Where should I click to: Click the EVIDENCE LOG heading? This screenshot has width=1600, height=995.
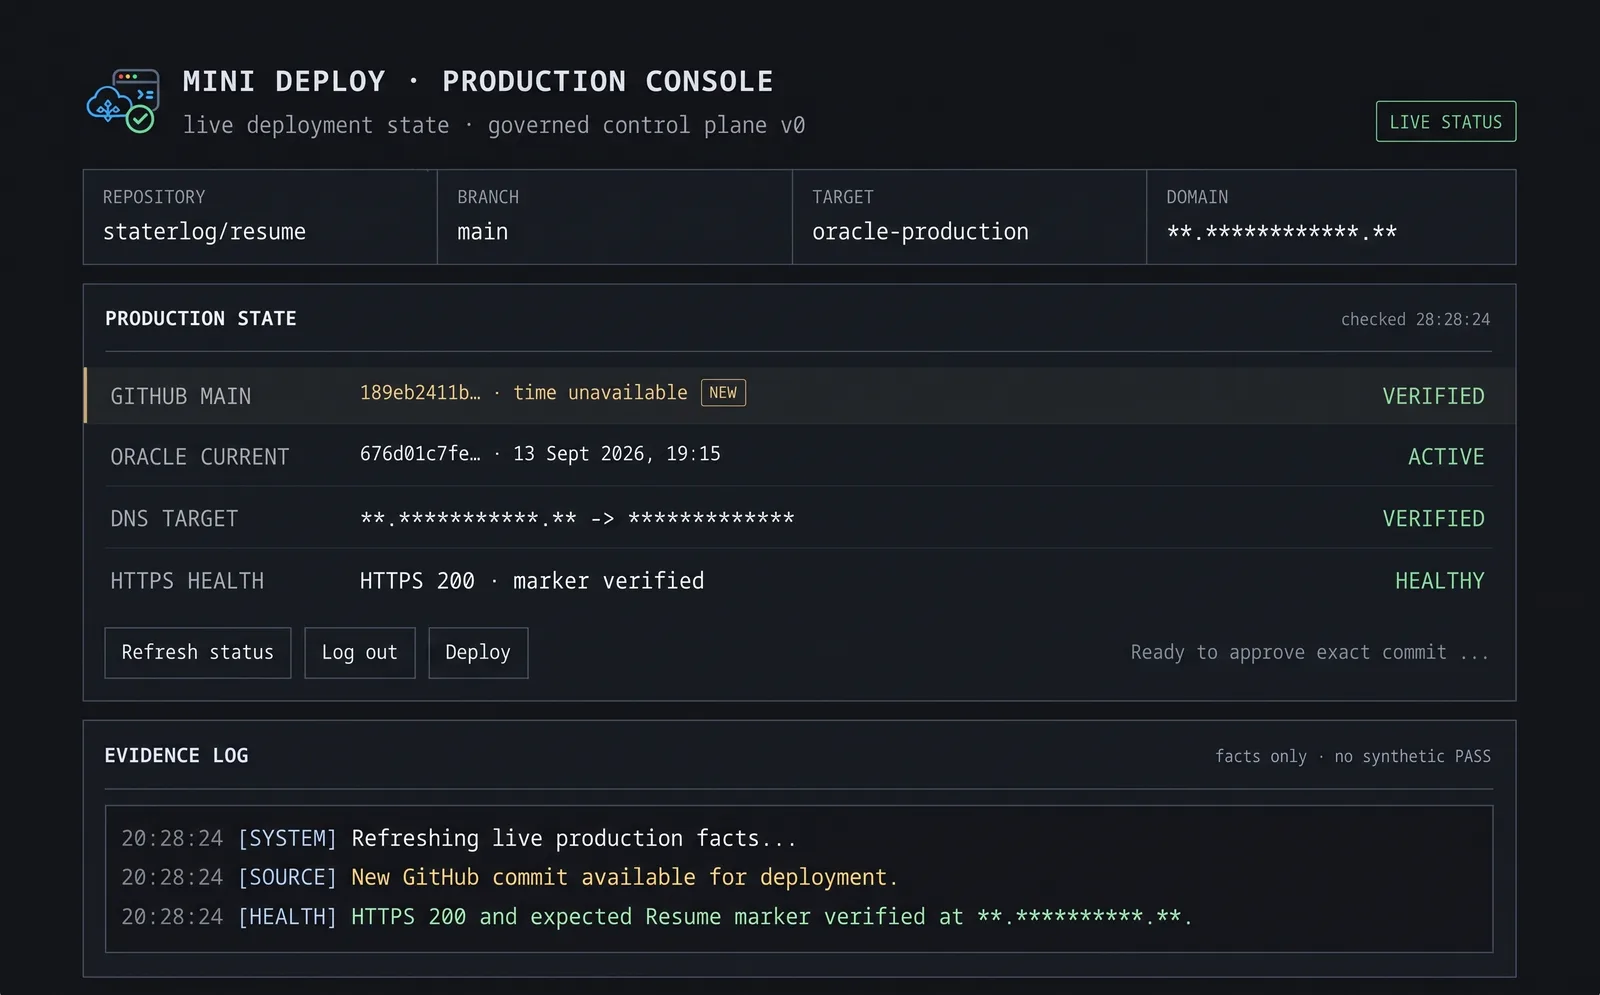[177, 756]
